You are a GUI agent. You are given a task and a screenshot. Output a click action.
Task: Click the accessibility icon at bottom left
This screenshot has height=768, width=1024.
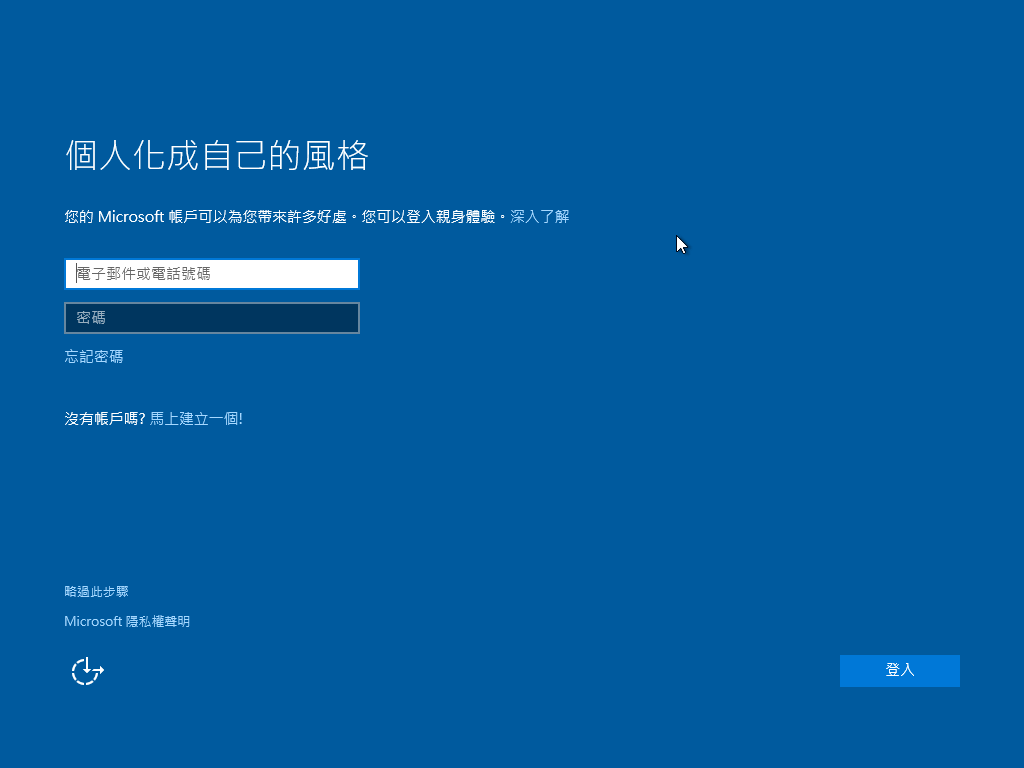86,671
